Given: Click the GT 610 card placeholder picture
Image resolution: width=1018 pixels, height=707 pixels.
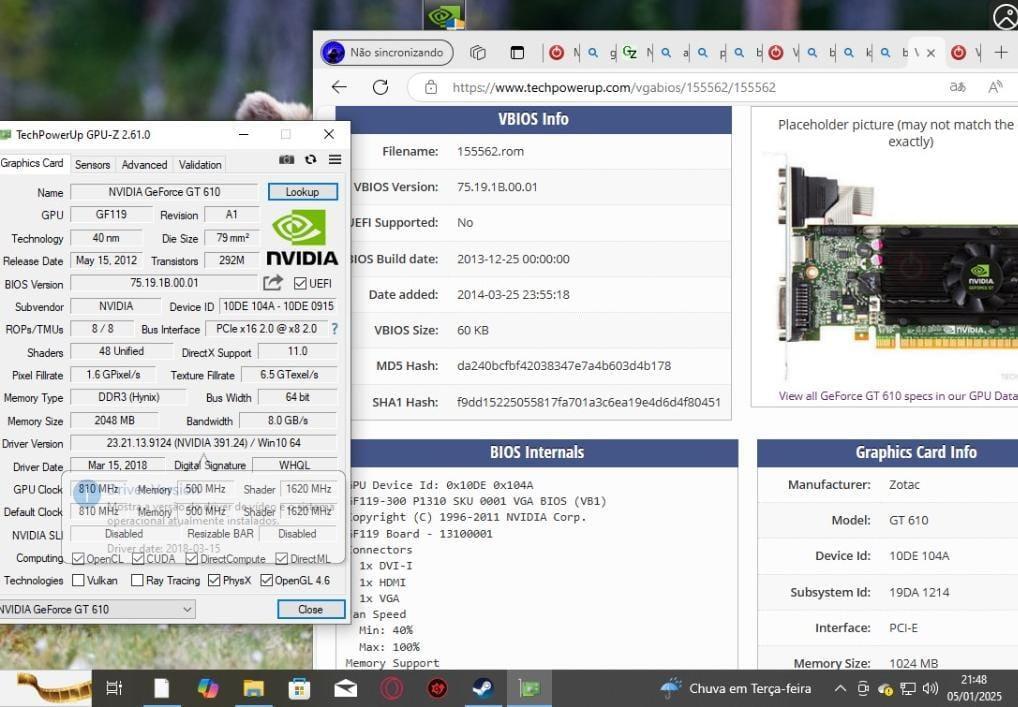Looking at the screenshot, I should coord(898,267).
